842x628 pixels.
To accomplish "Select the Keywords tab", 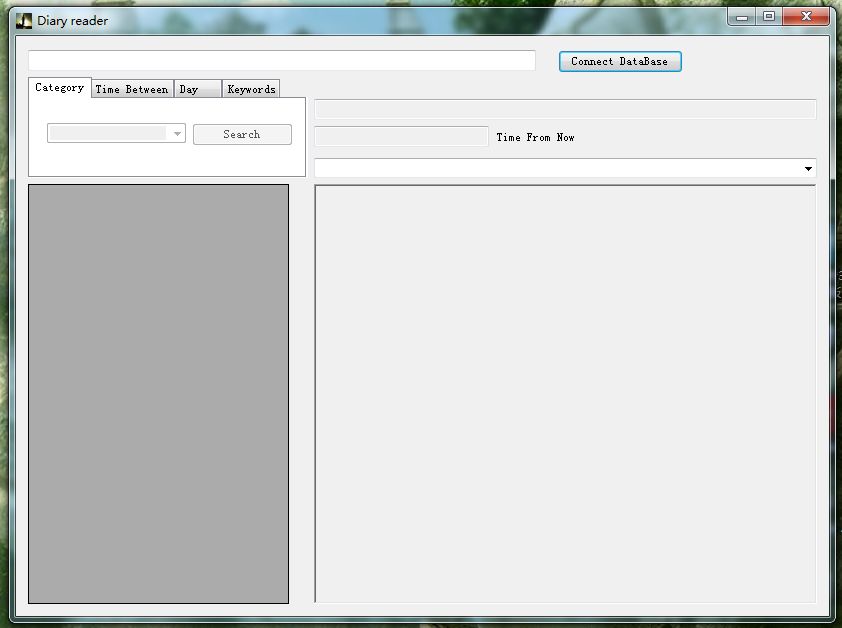I will [x=251, y=89].
